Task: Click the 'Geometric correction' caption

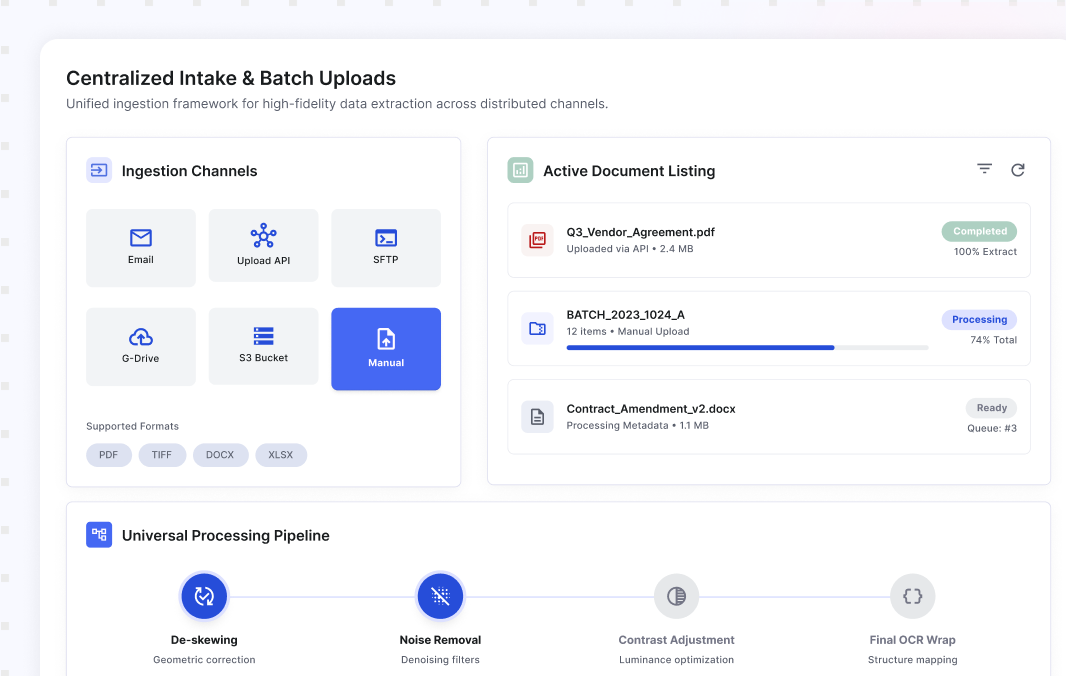Action: [x=204, y=660]
